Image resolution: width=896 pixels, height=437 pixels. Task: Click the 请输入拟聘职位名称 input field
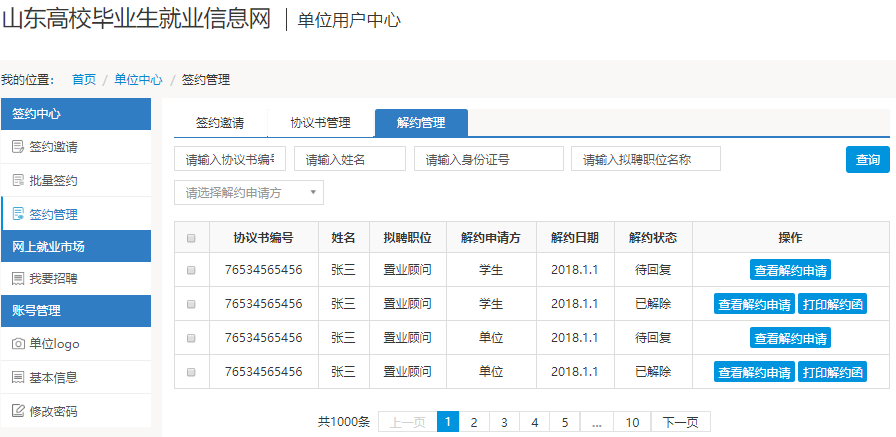coord(646,159)
